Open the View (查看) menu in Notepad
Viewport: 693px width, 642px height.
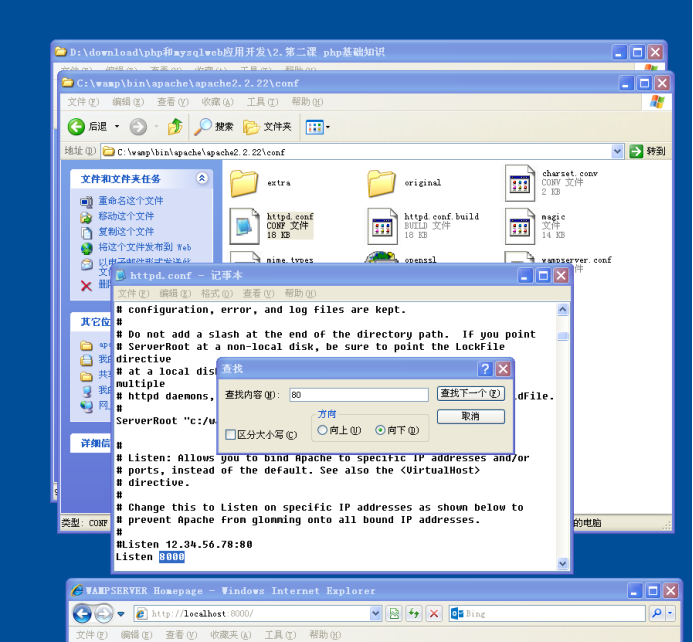[259, 293]
